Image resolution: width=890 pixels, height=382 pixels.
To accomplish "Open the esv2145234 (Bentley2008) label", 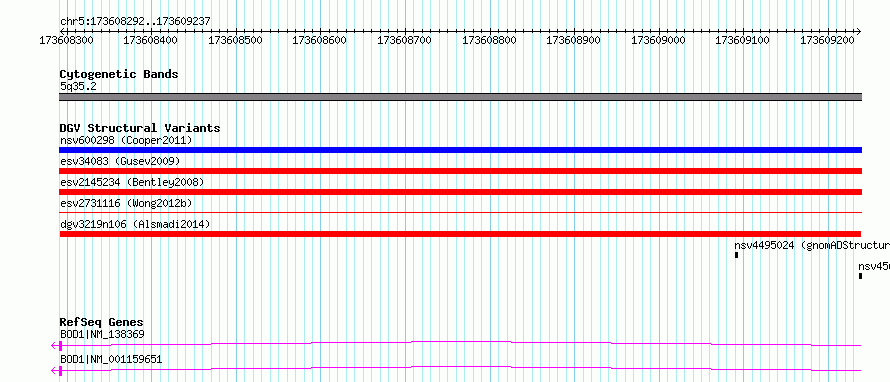I will tap(132, 182).
